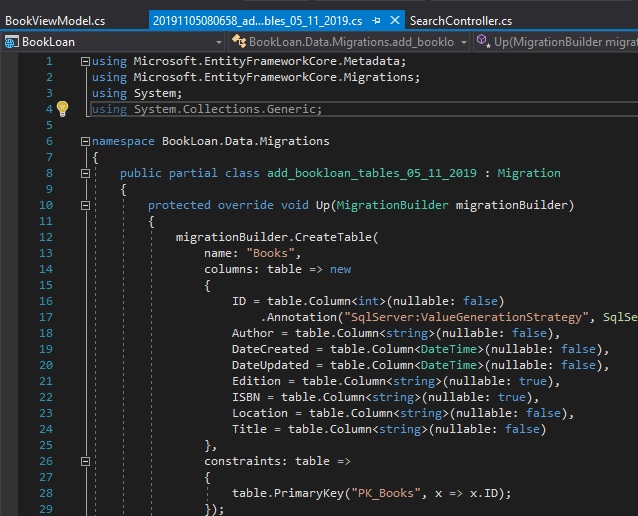Collapse the constraints lambda block
638x516 pixels.
tap(85, 461)
